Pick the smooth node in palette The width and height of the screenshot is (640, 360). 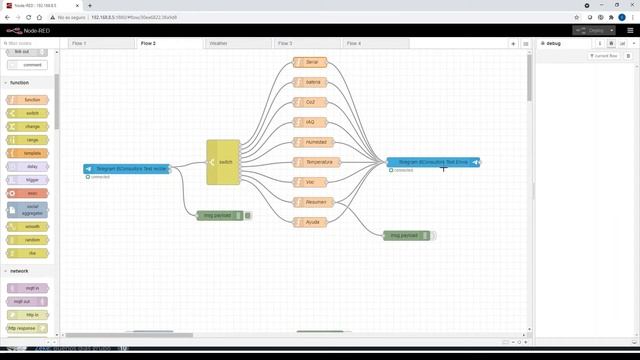click(x=27, y=227)
